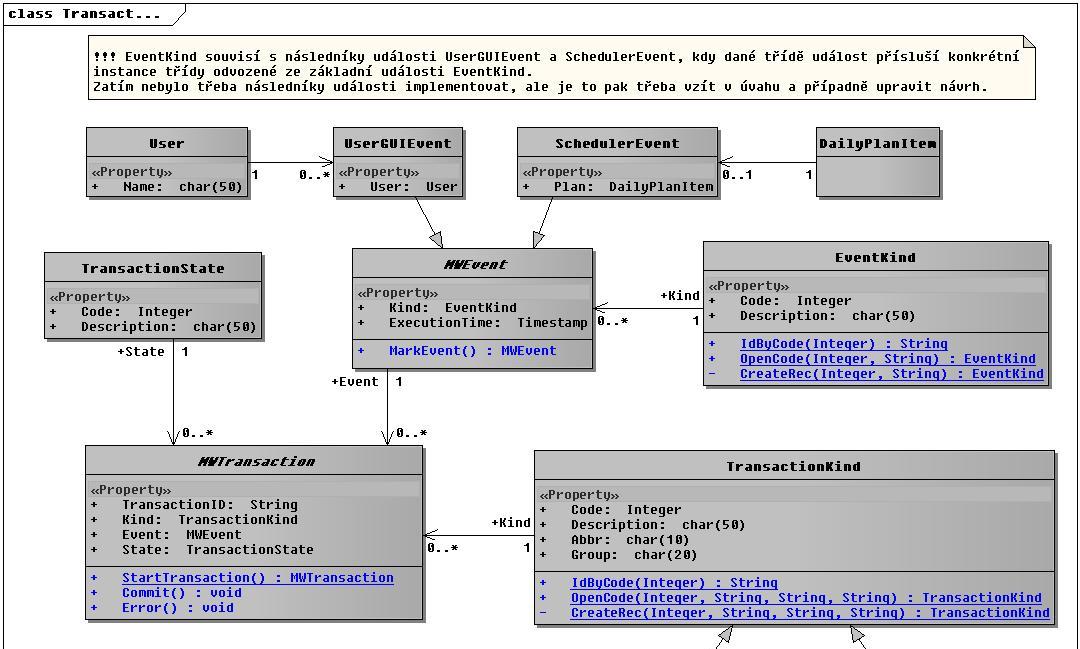Click 'Event: MWEvent' attribute
The height and width of the screenshot is (649, 1080).
click(x=166, y=535)
